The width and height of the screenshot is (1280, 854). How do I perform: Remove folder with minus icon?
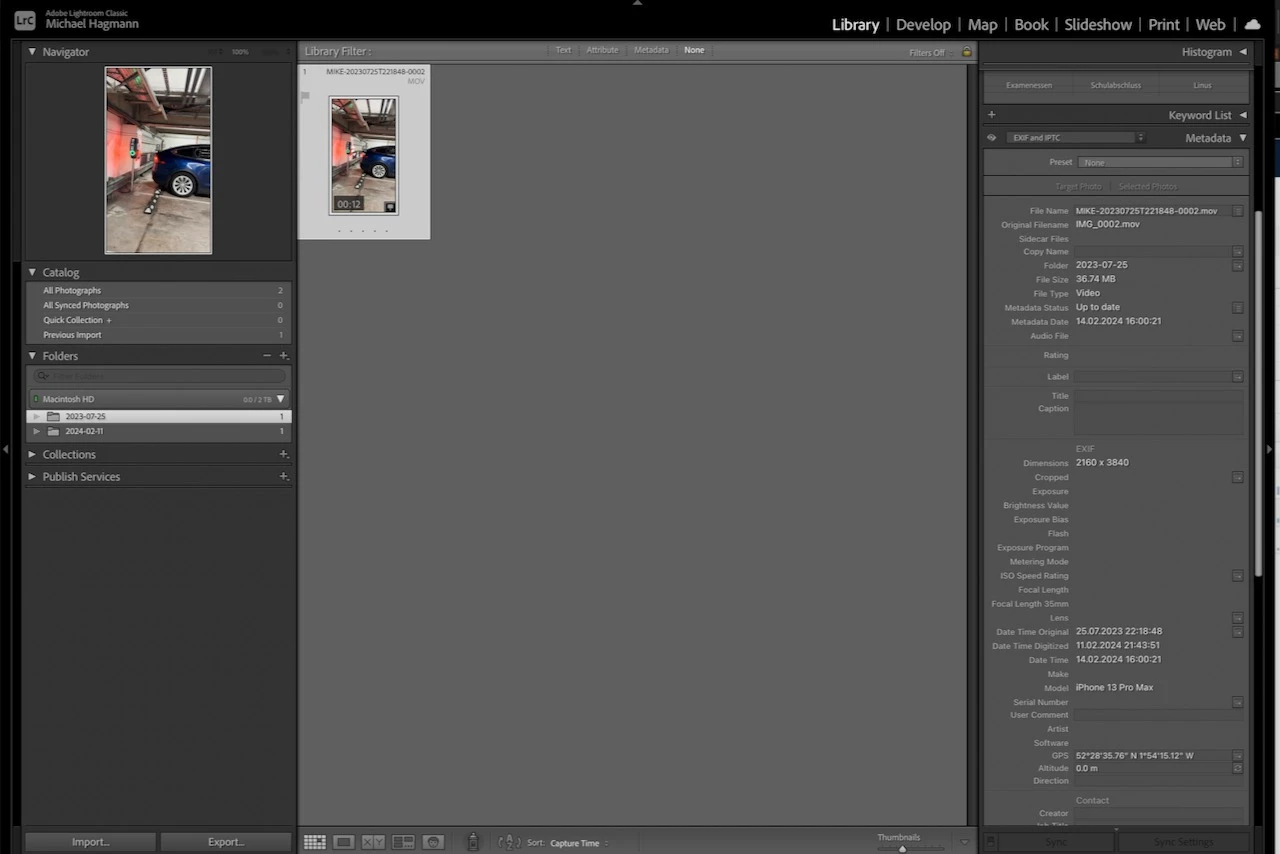tap(267, 356)
